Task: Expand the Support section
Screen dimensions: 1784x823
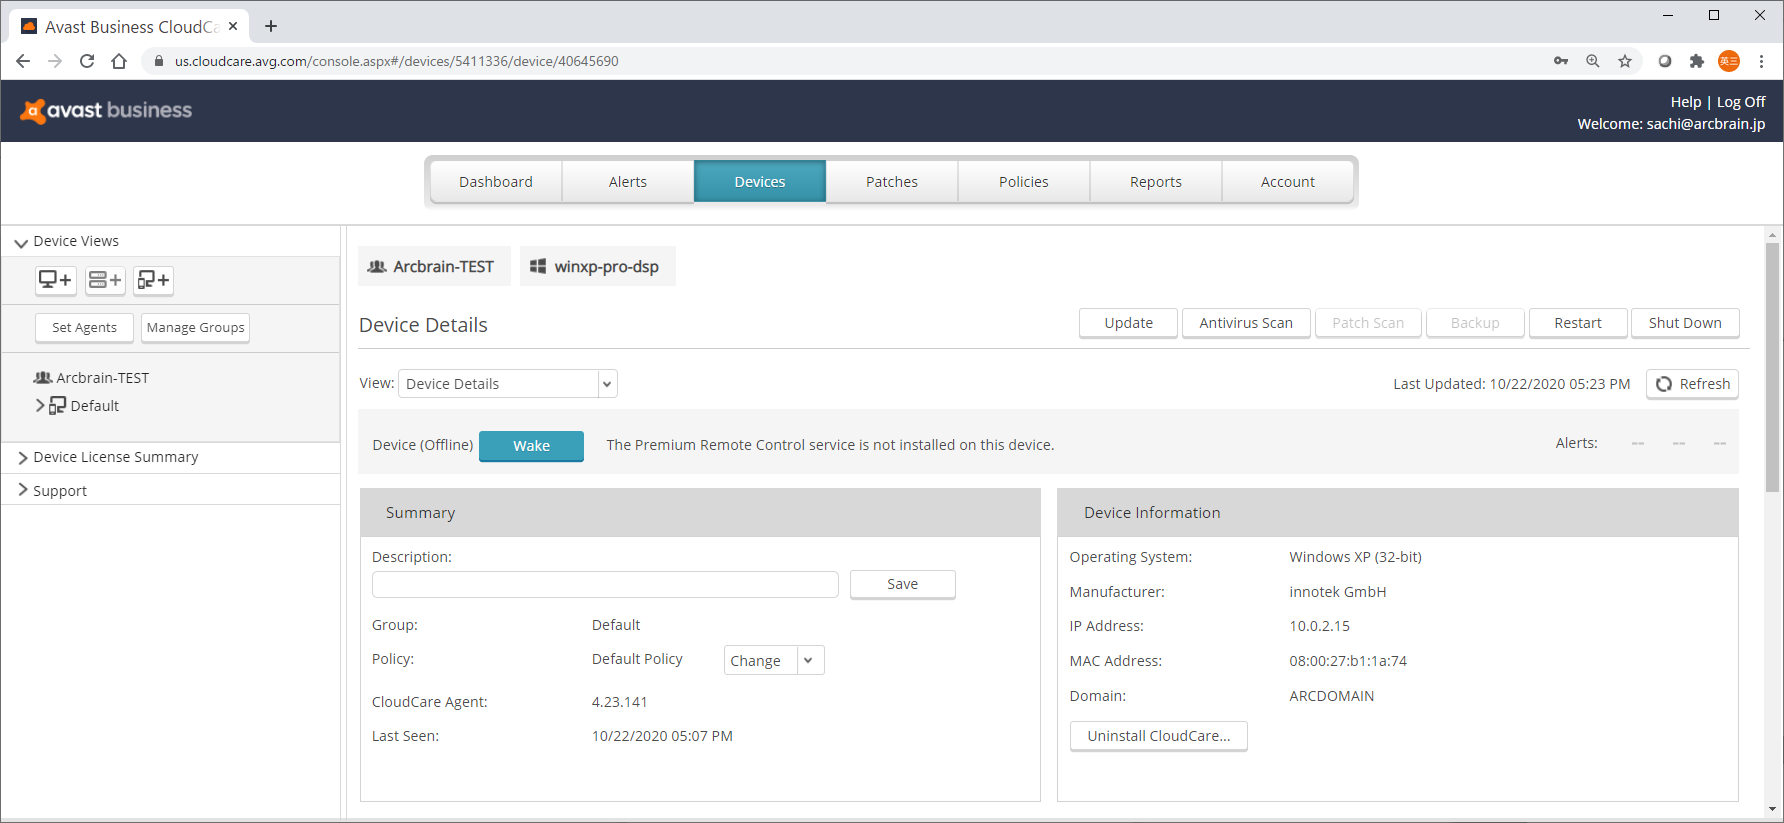Action: (23, 490)
